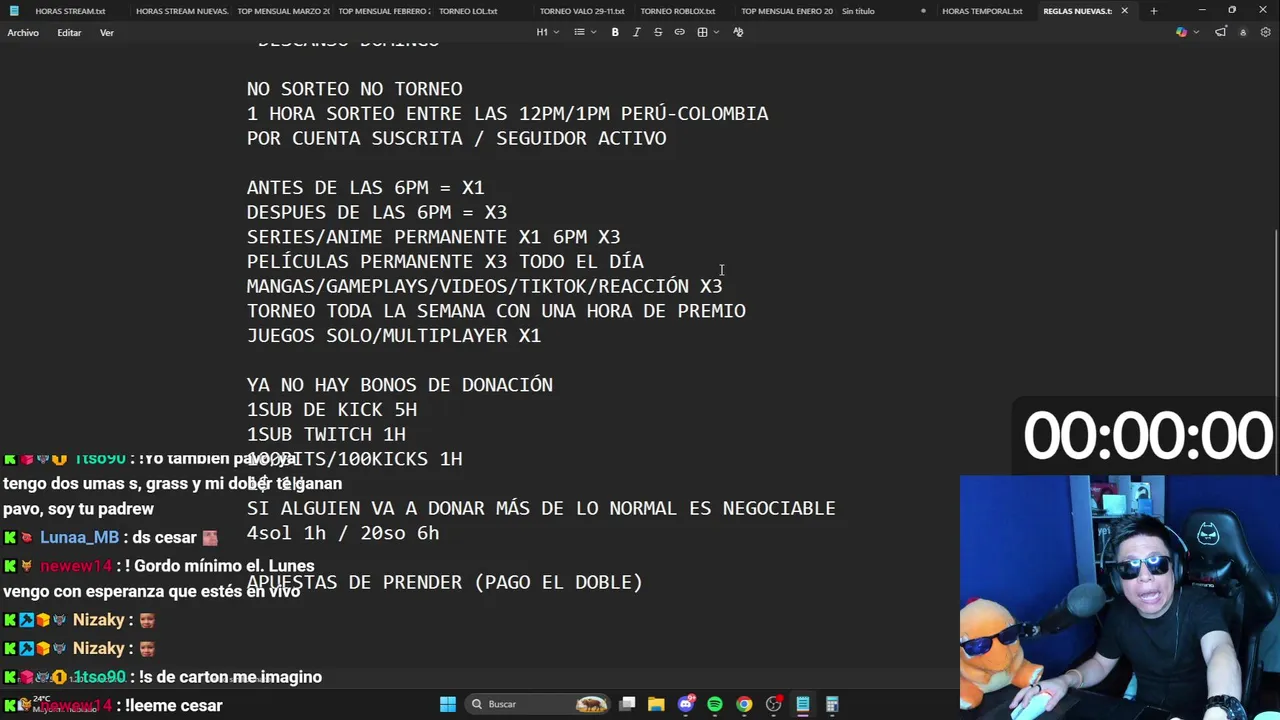
Task: Click the line 'DESPUES DE LAS 6PM = X3'
Action: 377,212
